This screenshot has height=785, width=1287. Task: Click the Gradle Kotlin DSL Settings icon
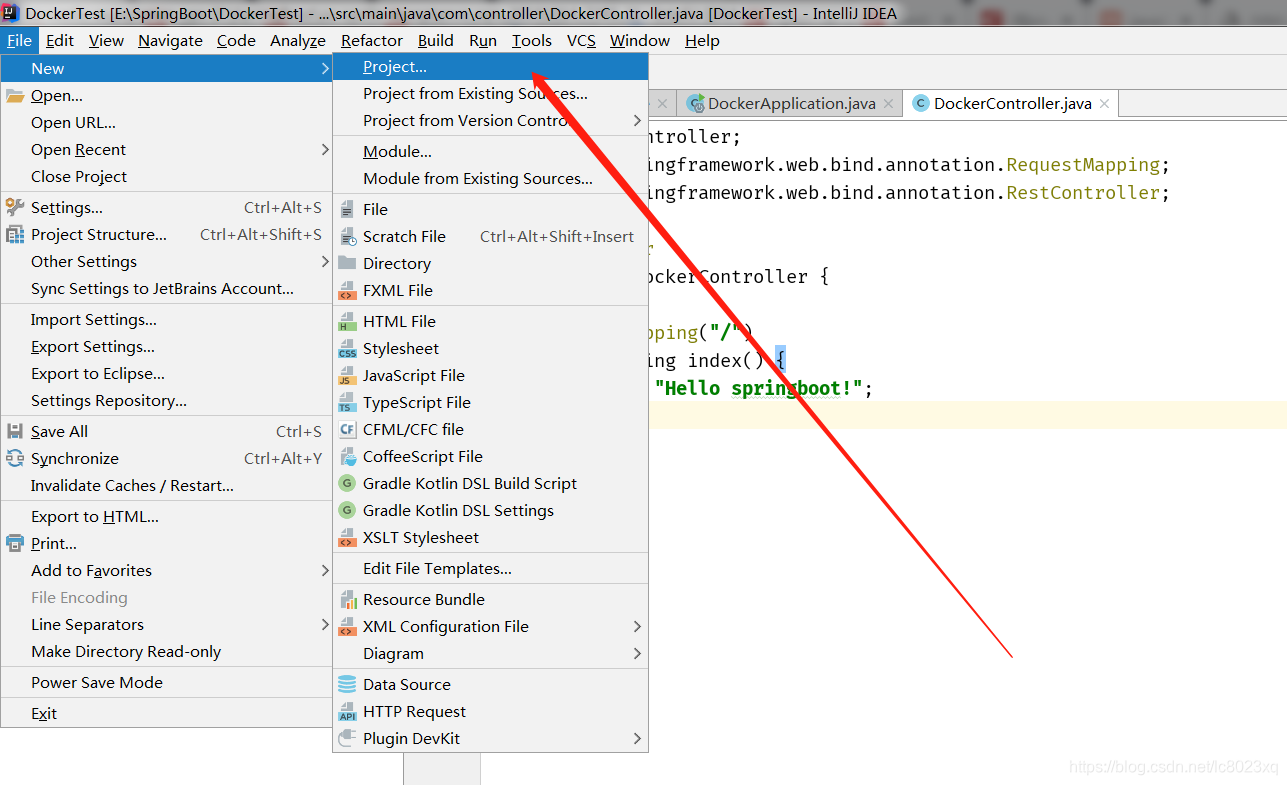pos(347,510)
